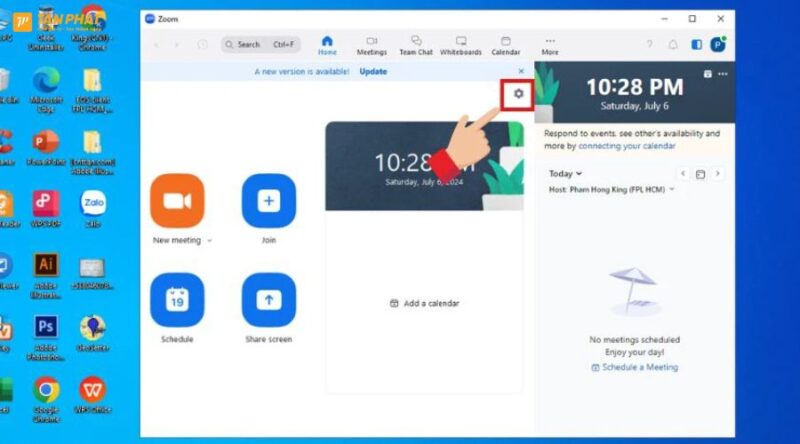
Task: Open notifications bell icon
Action: point(673,45)
